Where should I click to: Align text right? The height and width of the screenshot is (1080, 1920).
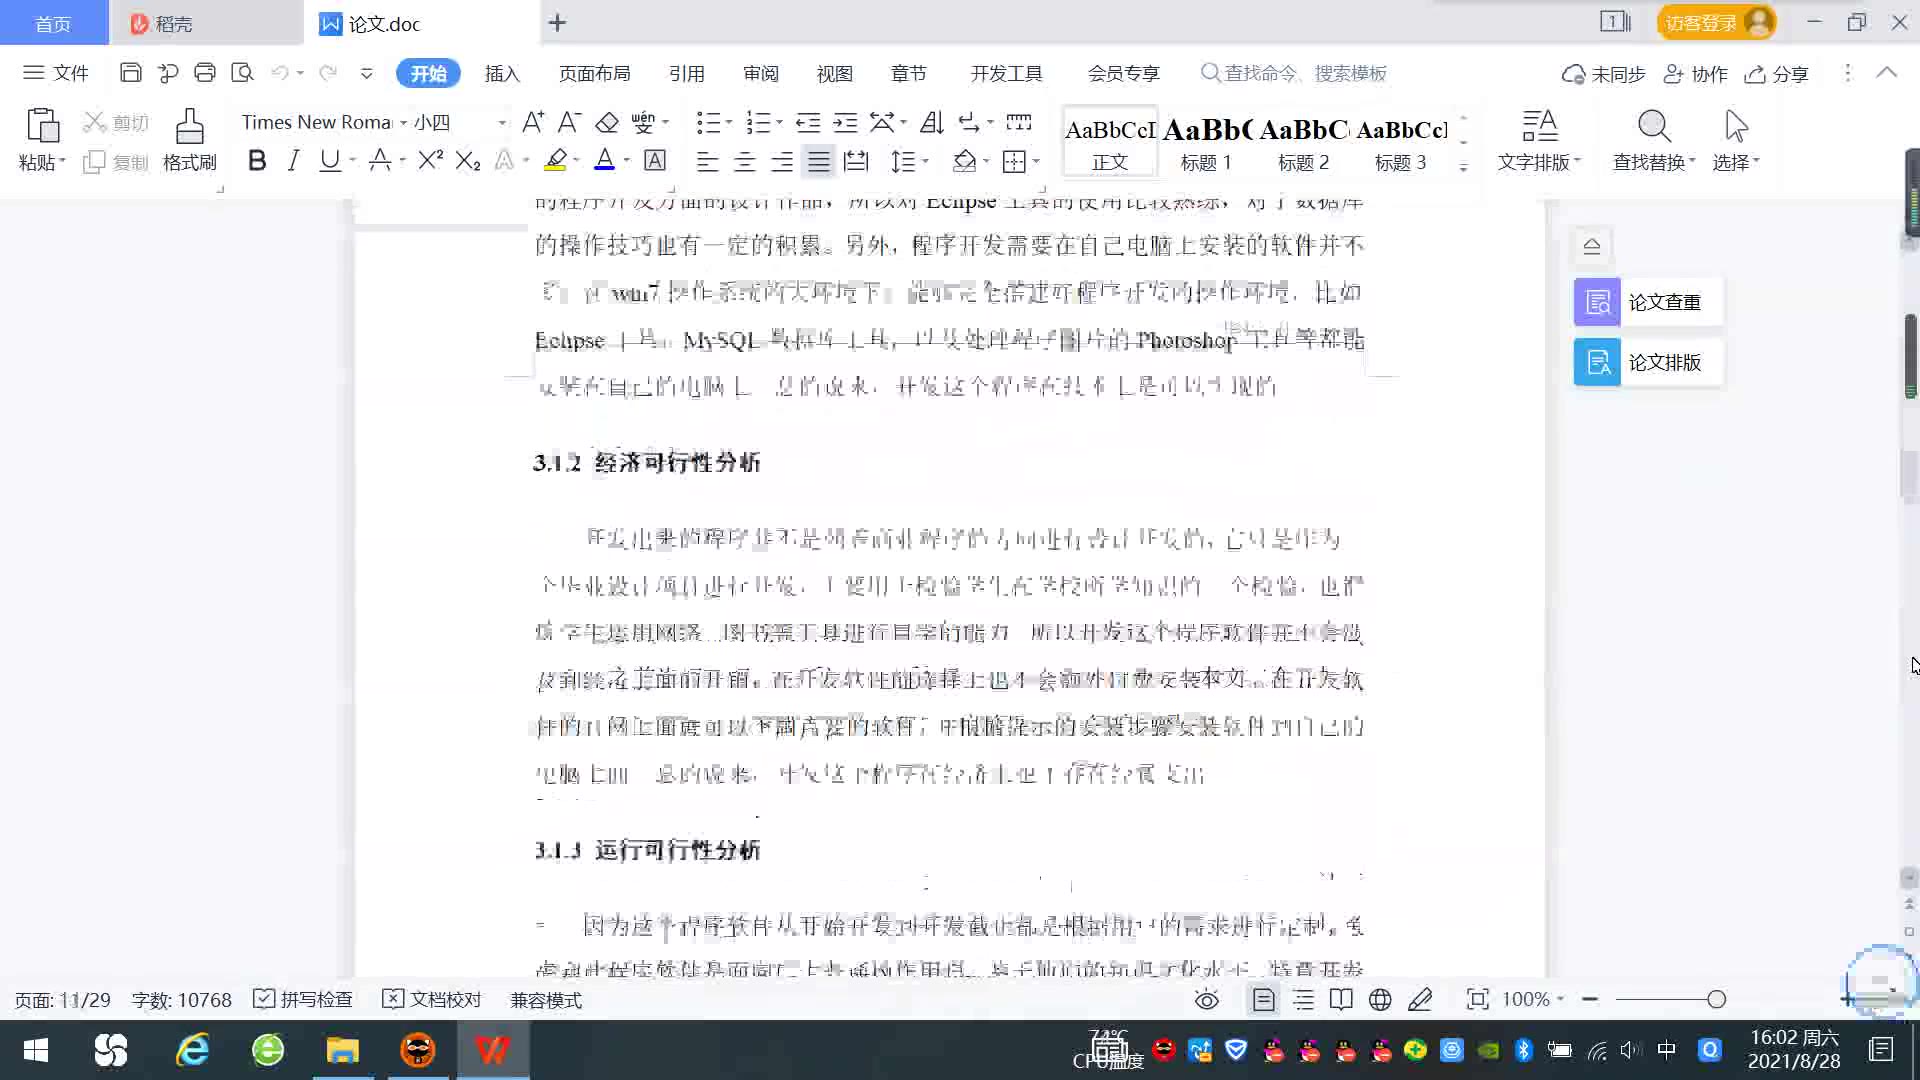(x=782, y=161)
